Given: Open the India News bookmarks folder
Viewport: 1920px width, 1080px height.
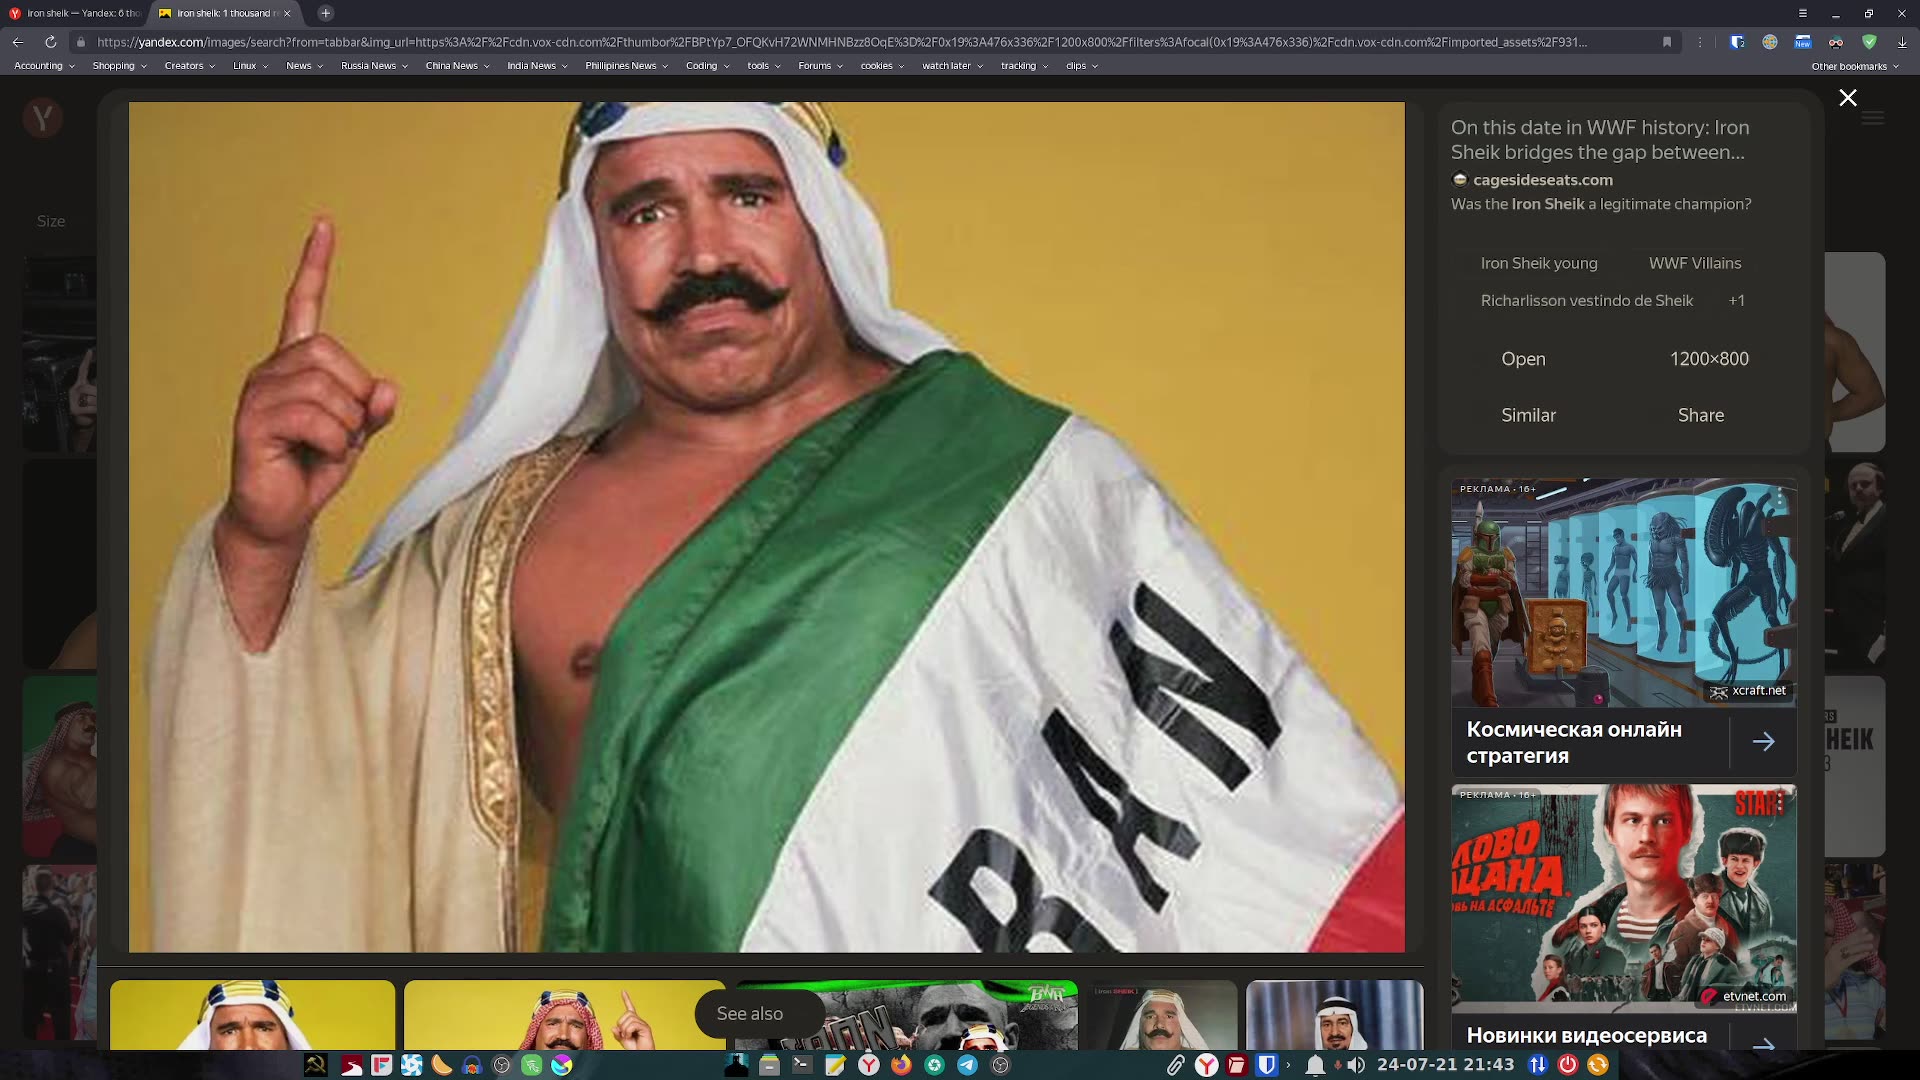Looking at the screenshot, I should coord(537,66).
